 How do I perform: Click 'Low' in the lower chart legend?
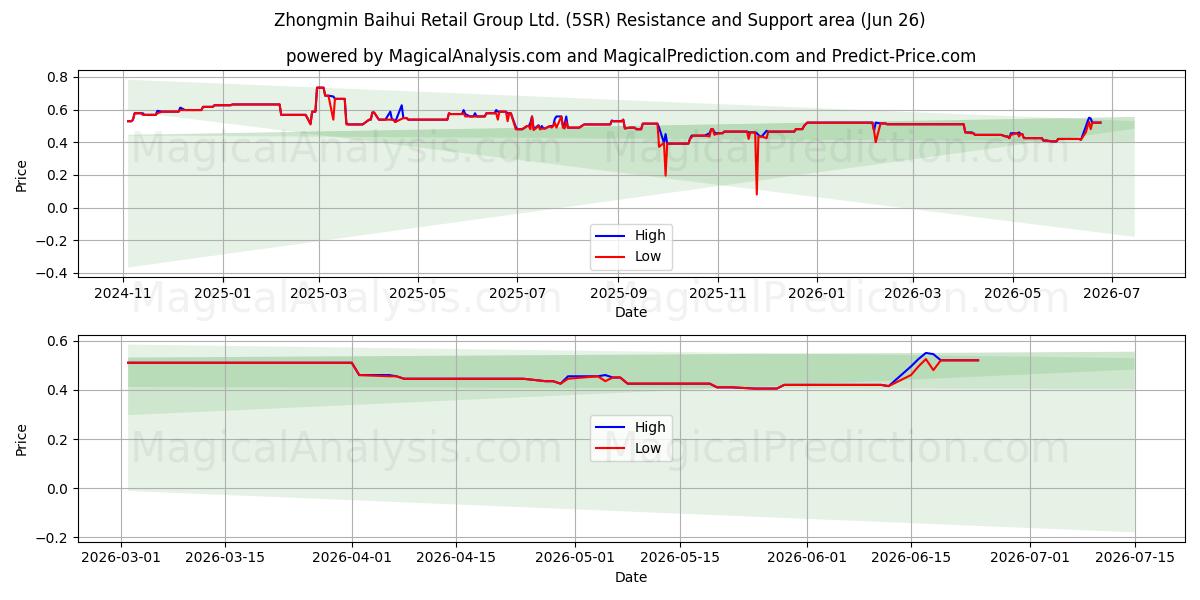click(x=647, y=448)
